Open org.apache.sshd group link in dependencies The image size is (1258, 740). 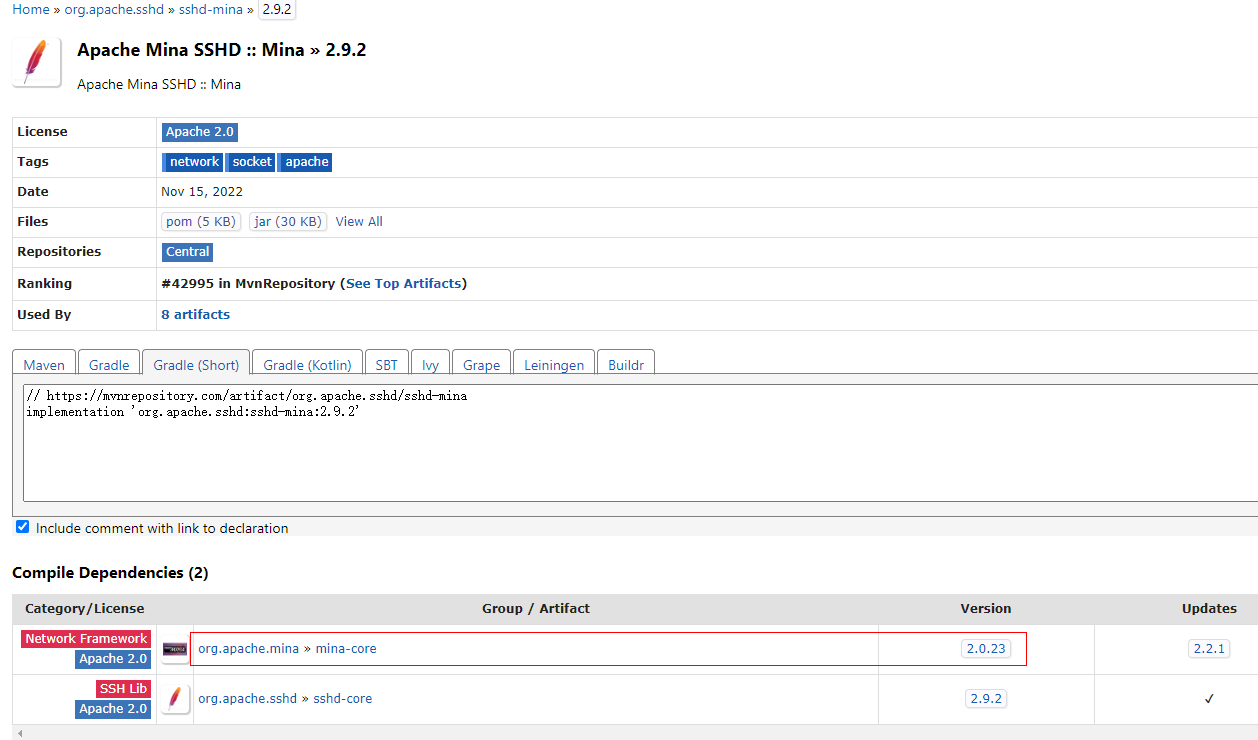[247, 699]
